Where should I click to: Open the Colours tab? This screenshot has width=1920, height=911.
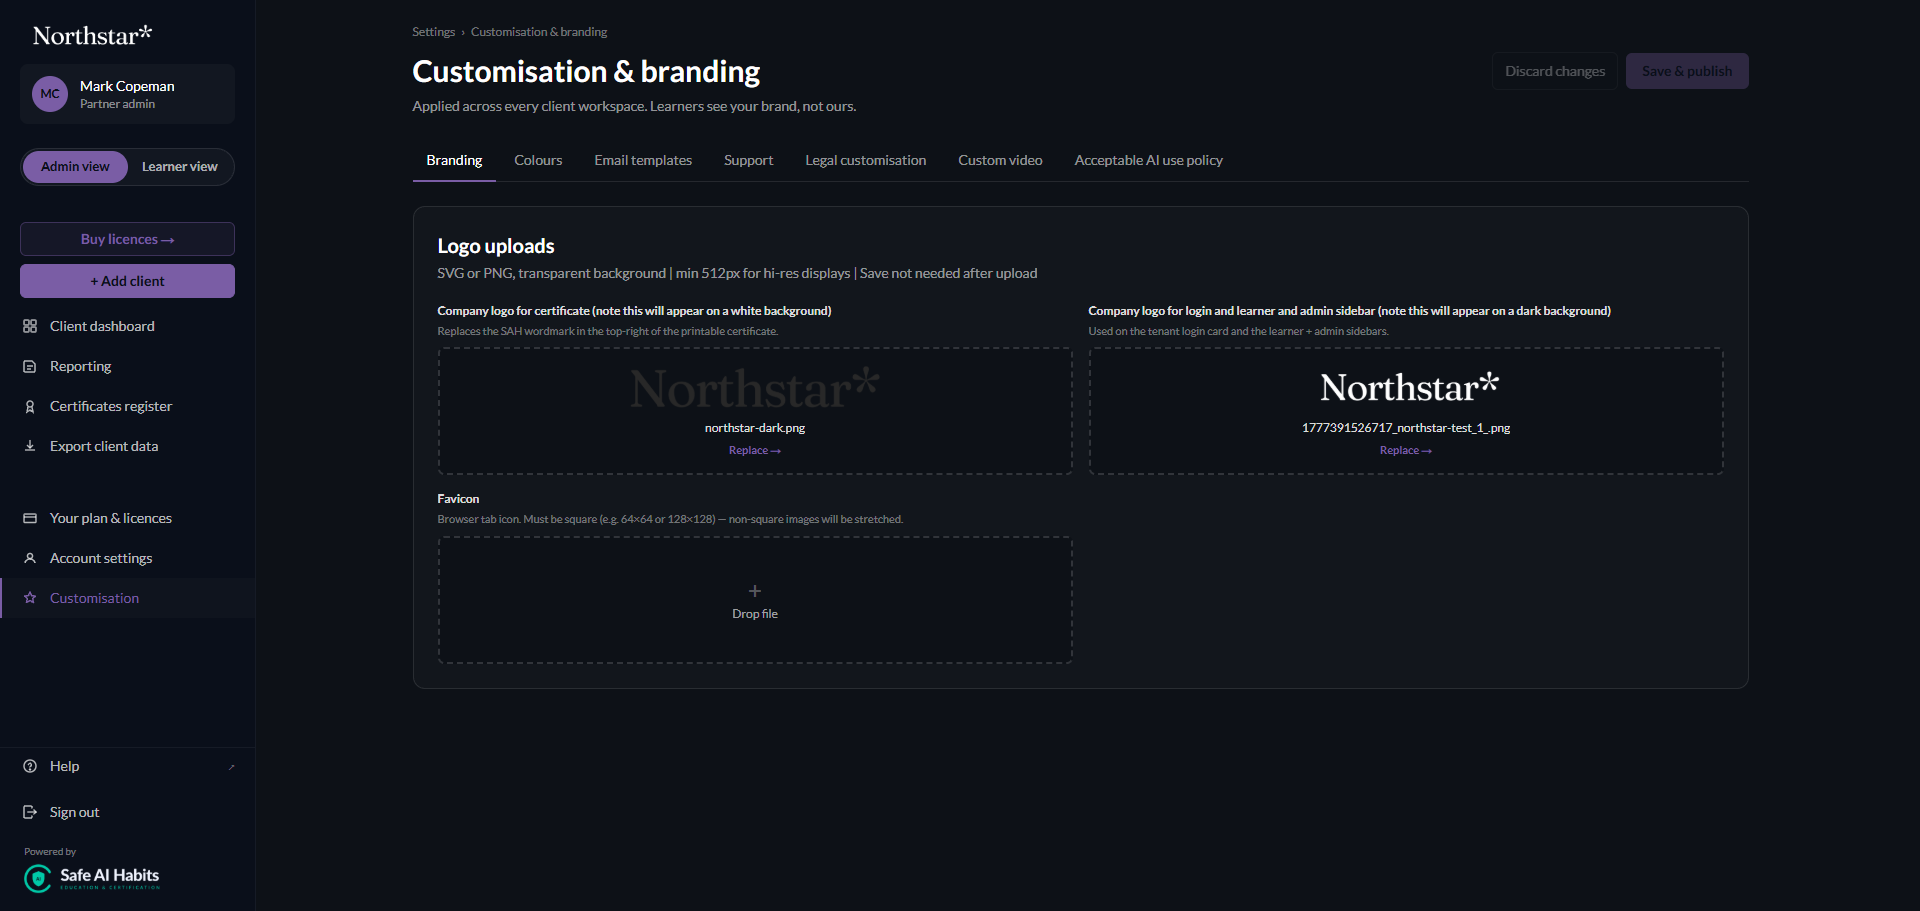coord(538,160)
